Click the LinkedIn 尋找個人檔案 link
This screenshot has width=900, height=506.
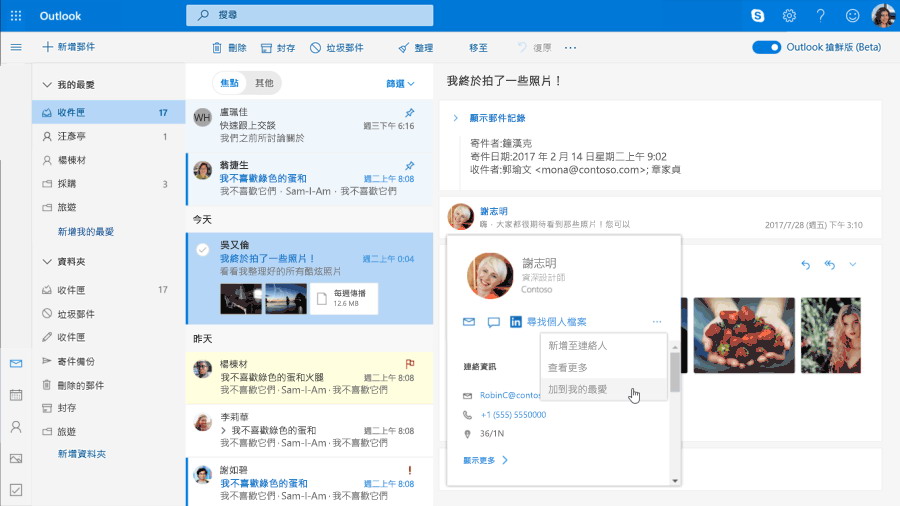pos(548,322)
